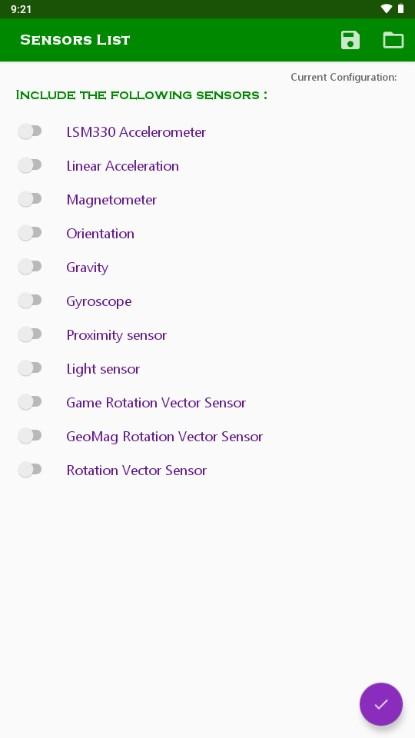The width and height of the screenshot is (415, 738).
Task: Enable GeoMag Rotation Vector Sensor switch
Action: 30,436
